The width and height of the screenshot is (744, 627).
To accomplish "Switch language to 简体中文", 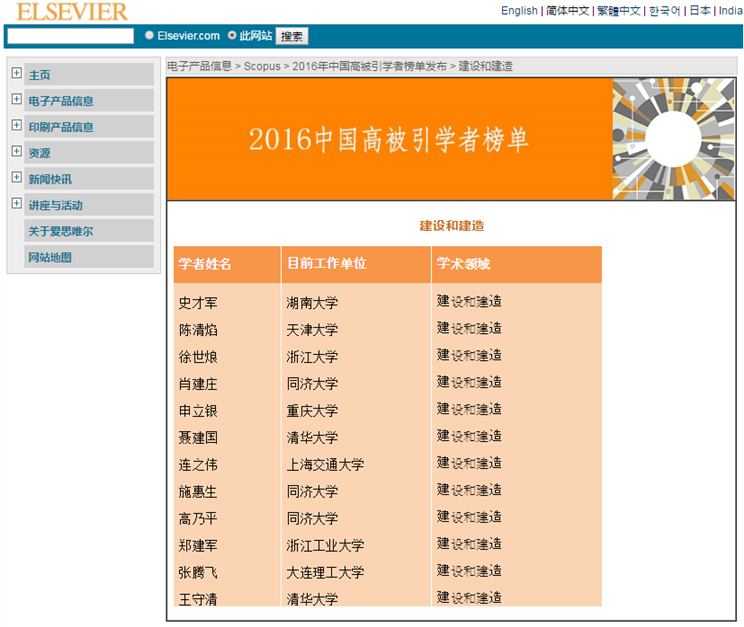I will pos(567,10).
